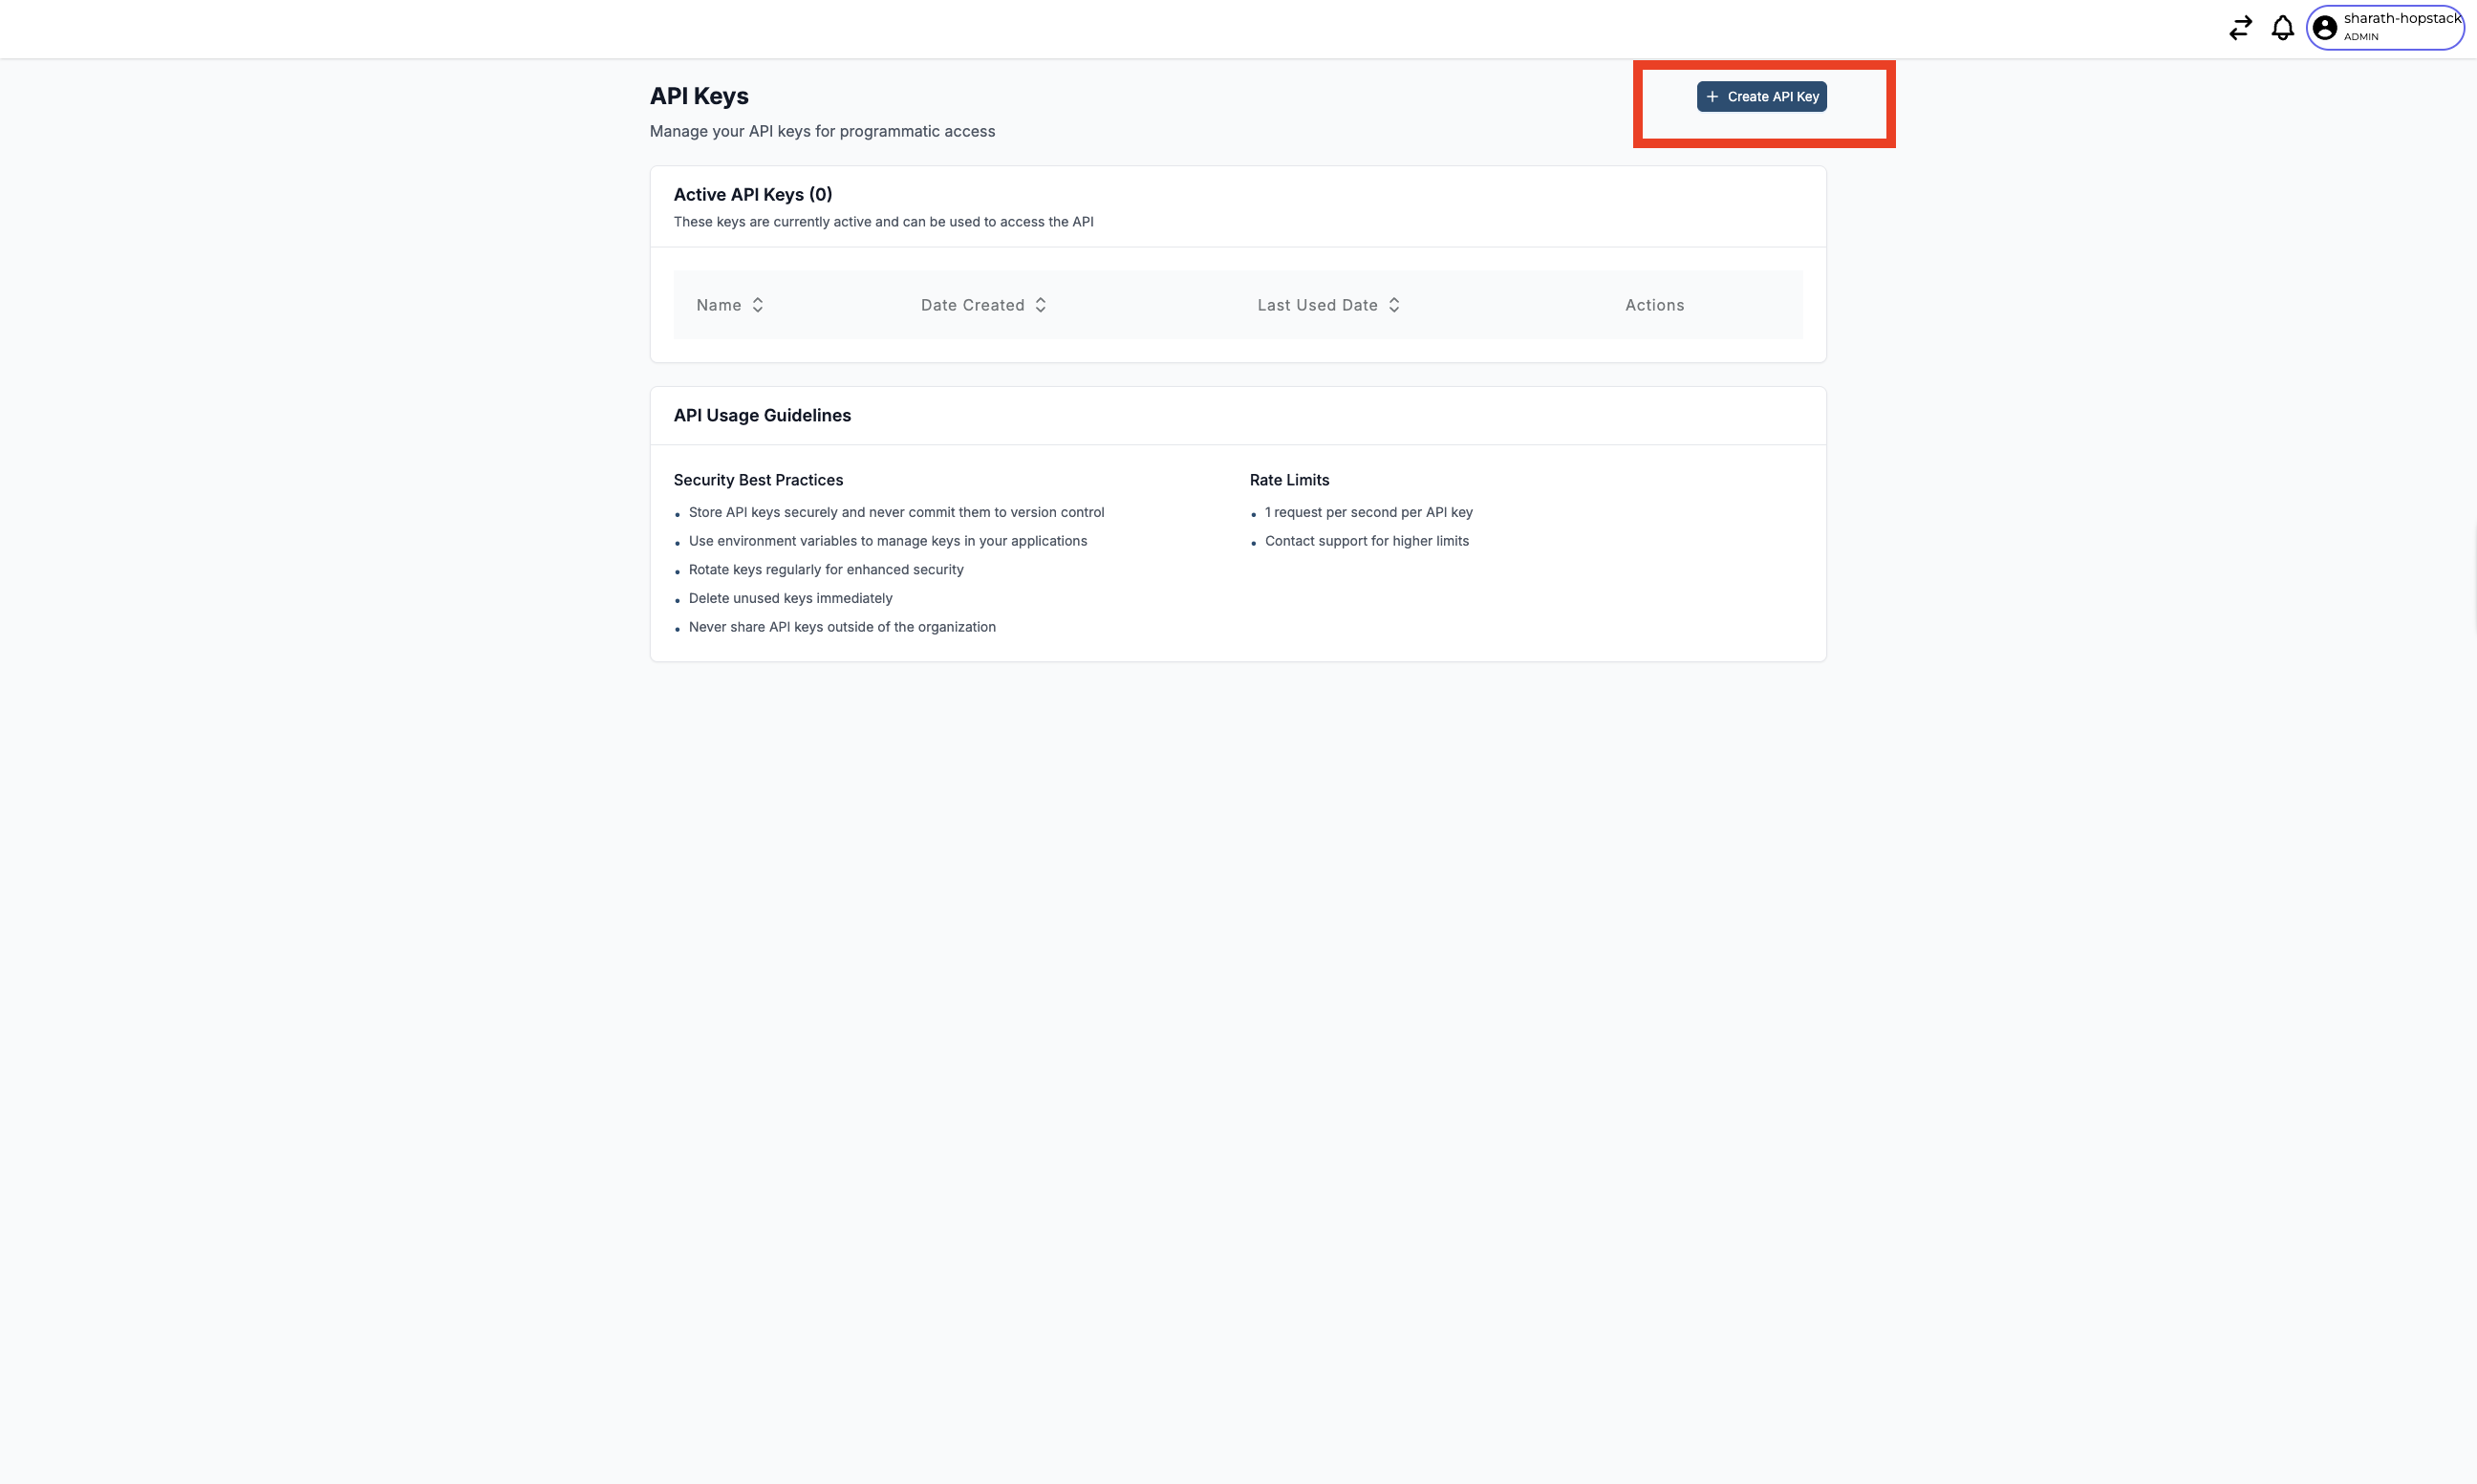
Task: Click the ADMIN role label
Action: [x=2361, y=37]
